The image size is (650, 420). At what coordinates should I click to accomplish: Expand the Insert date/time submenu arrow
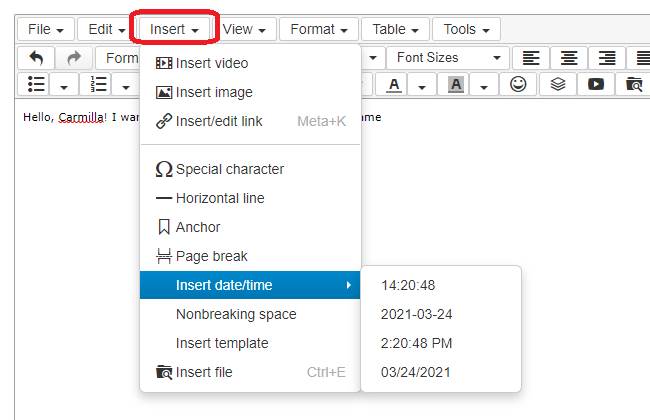coord(349,285)
